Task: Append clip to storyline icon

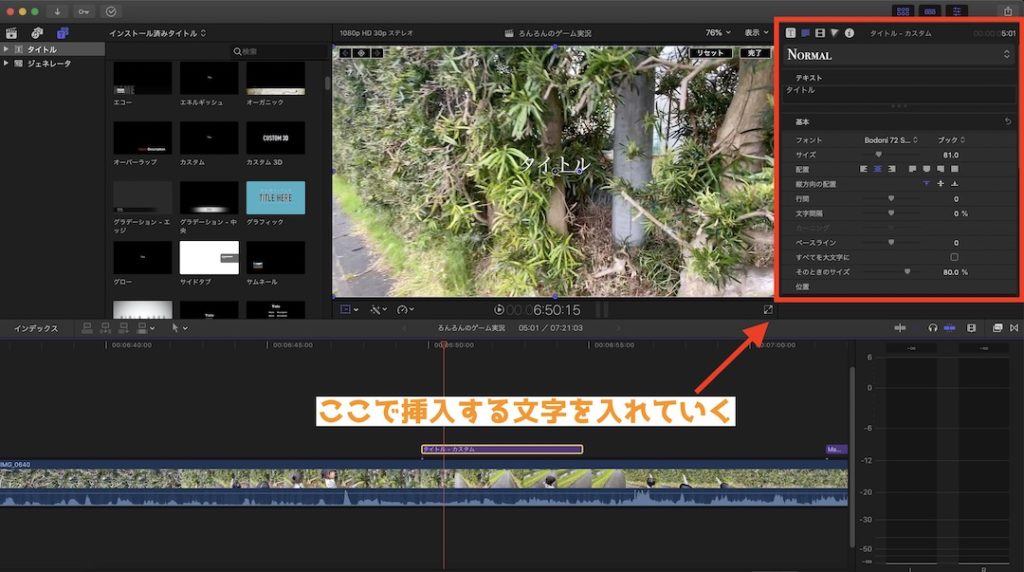Action: 123,328
